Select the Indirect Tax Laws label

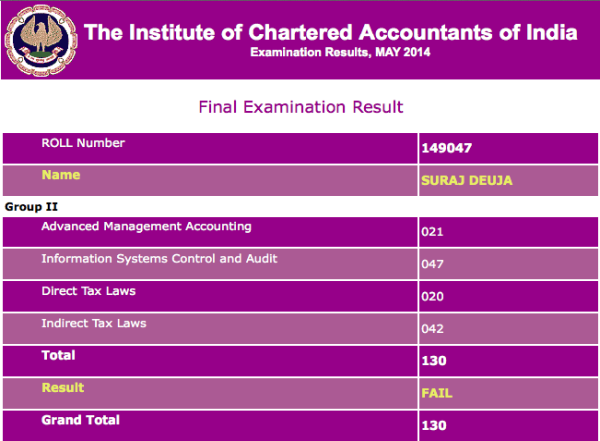tap(93, 323)
